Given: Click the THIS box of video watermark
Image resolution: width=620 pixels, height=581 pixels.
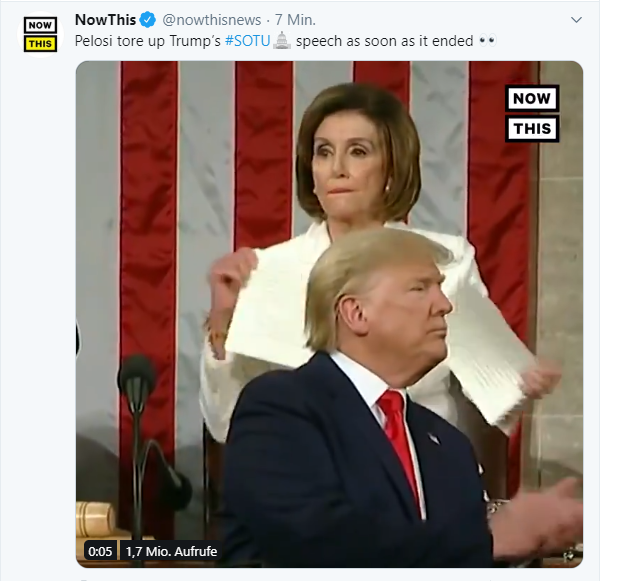Looking at the screenshot, I should [532, 129].
